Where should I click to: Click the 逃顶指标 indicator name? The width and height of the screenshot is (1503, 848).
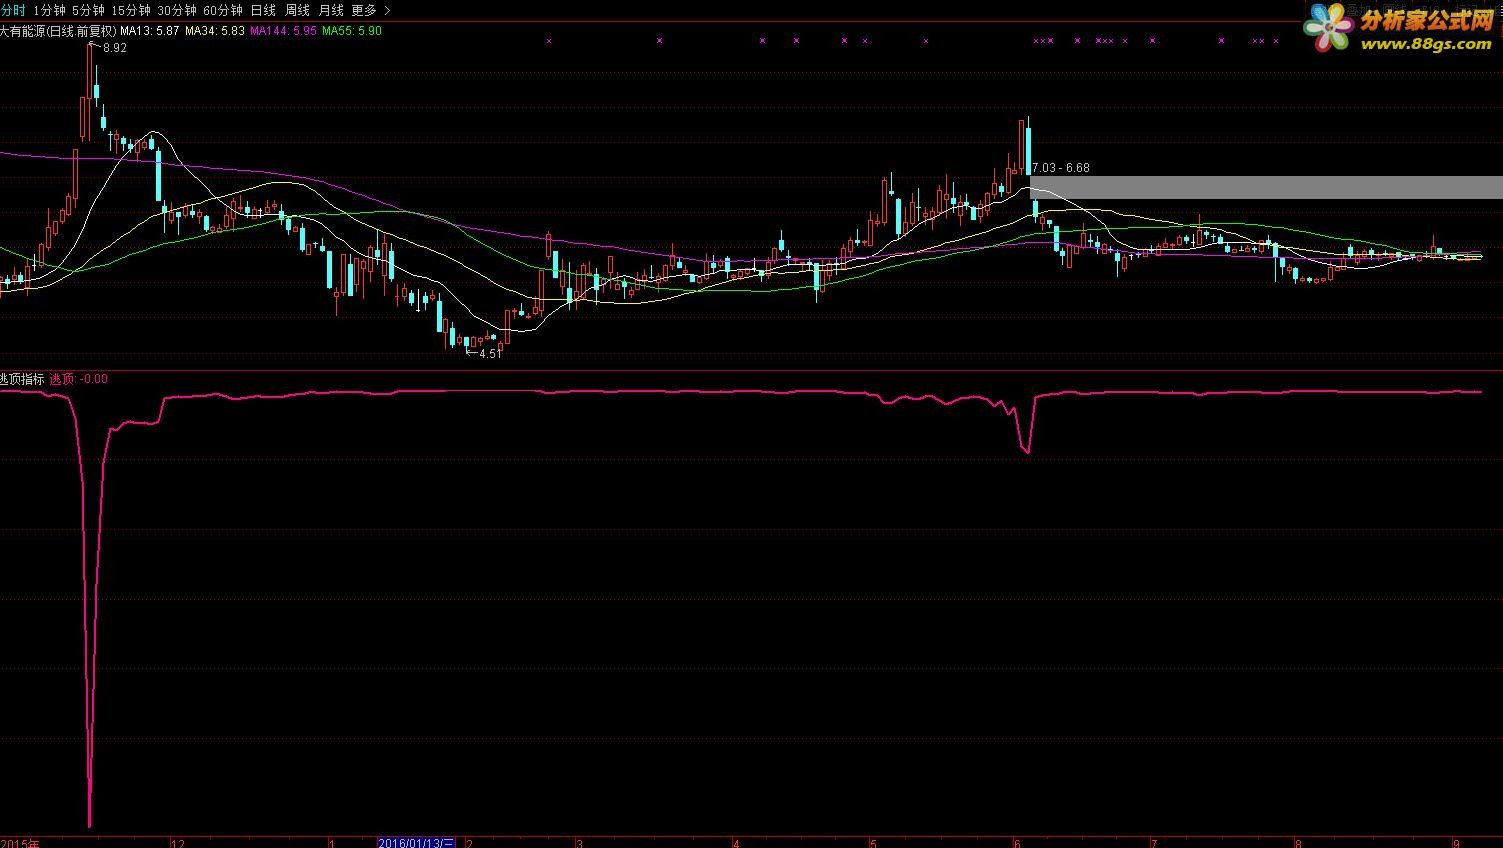pyautogui.click(x=22, y=379)
